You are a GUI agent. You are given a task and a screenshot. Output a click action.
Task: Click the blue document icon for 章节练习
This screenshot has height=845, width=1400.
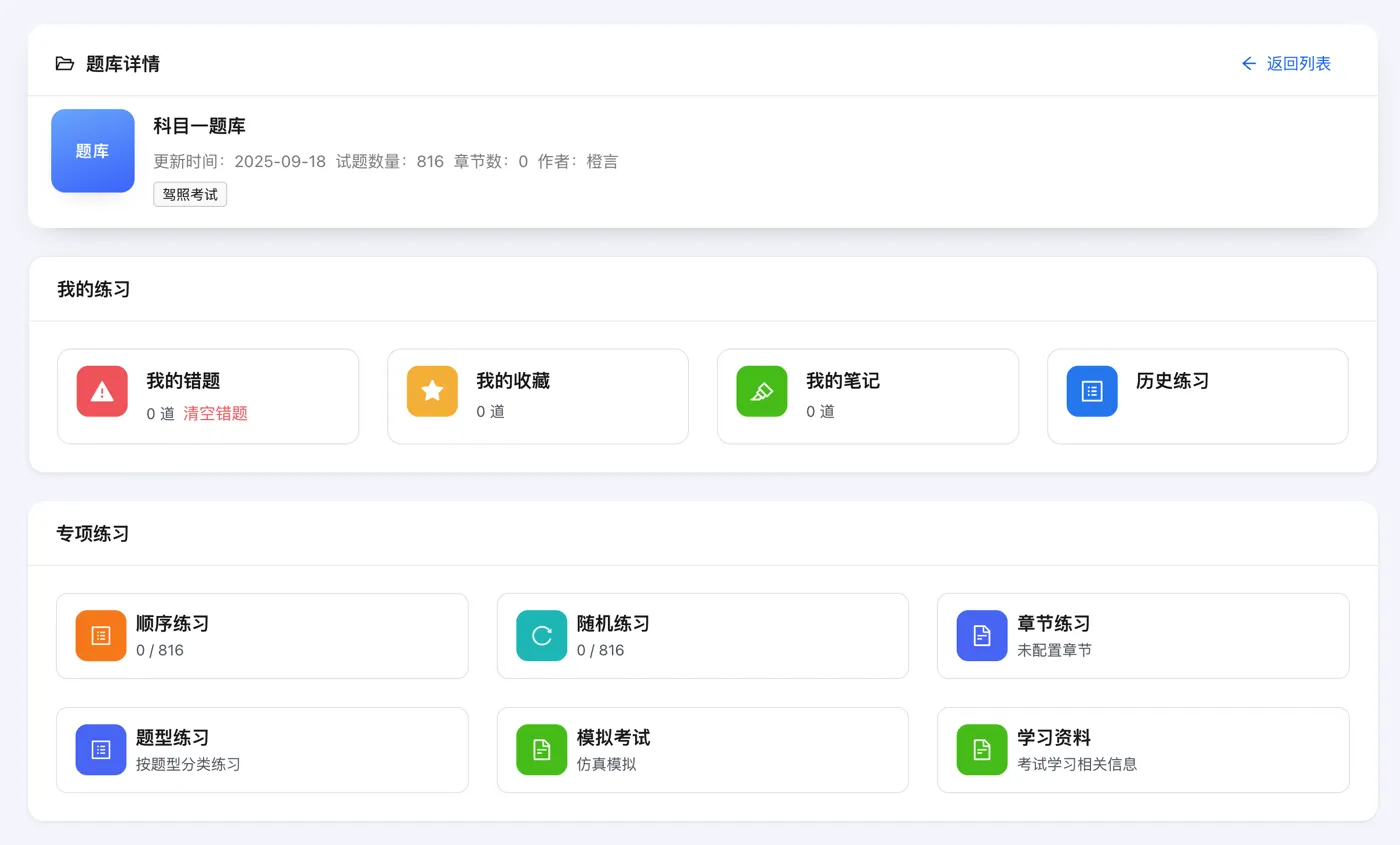pos(982,636)
